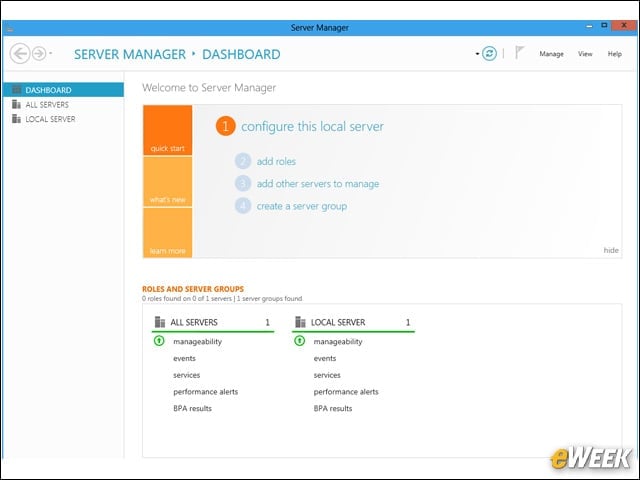640x480 pixels.
Task: Click the step 3 circle icon
Action: pos(243,184)
